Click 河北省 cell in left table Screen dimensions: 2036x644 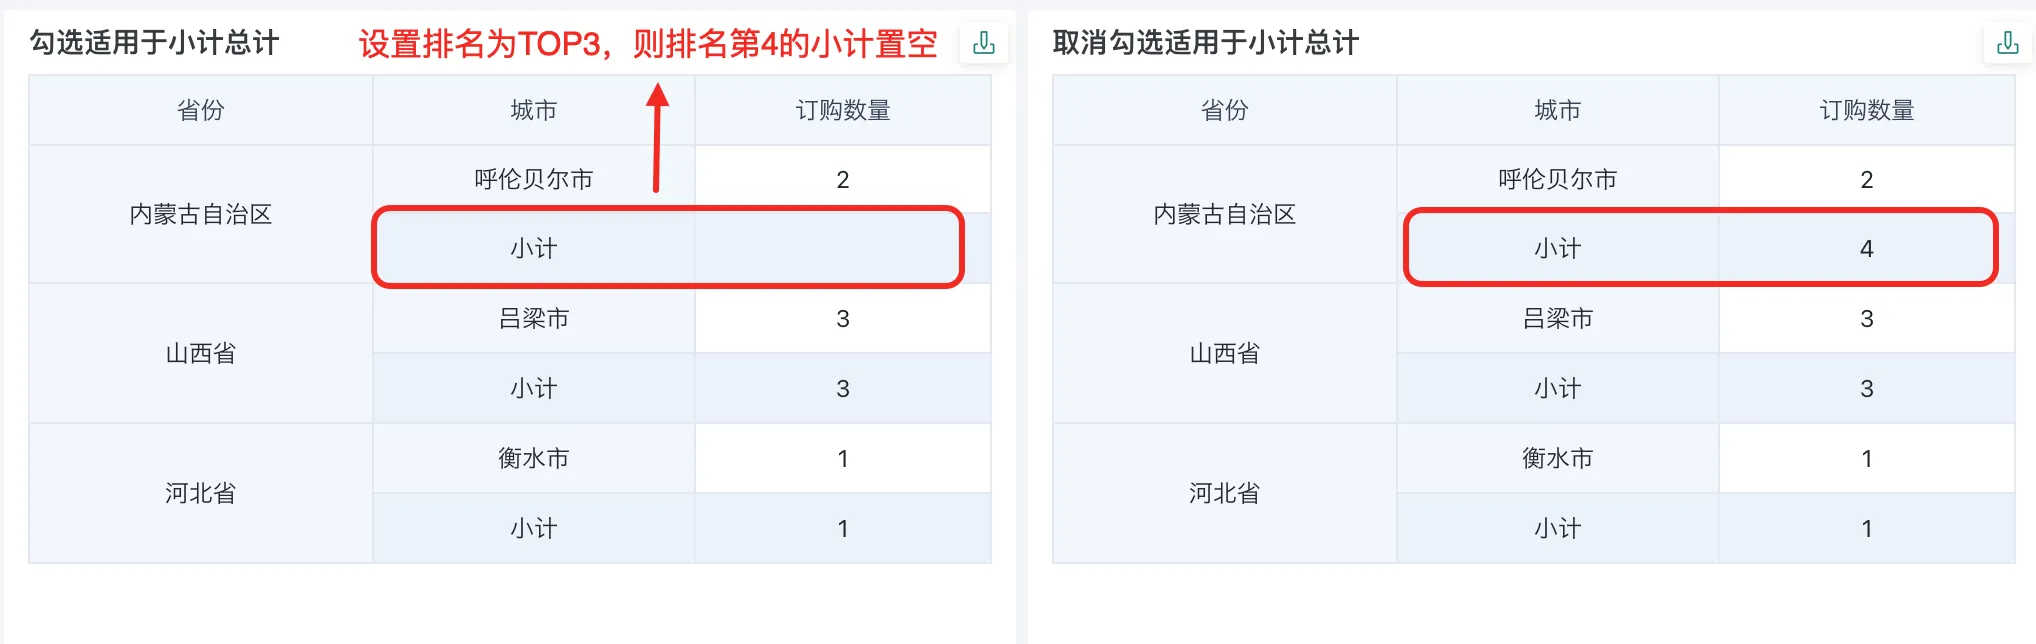[x=201, y=493]
